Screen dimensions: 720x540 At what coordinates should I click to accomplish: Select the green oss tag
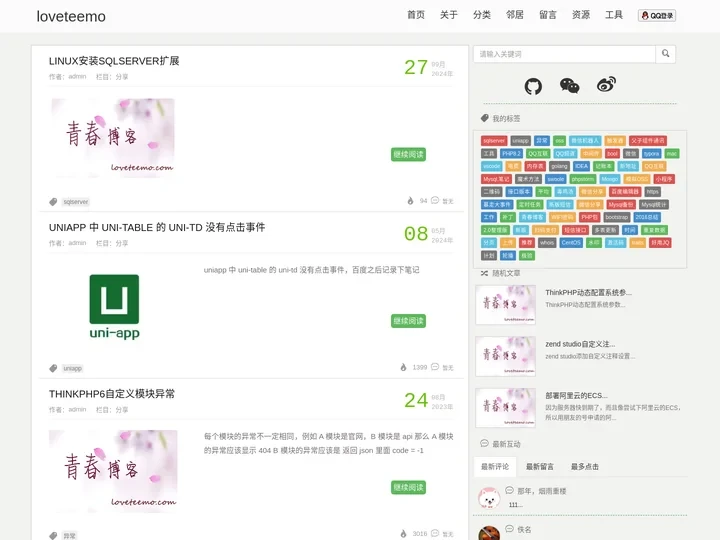[559, 141]
